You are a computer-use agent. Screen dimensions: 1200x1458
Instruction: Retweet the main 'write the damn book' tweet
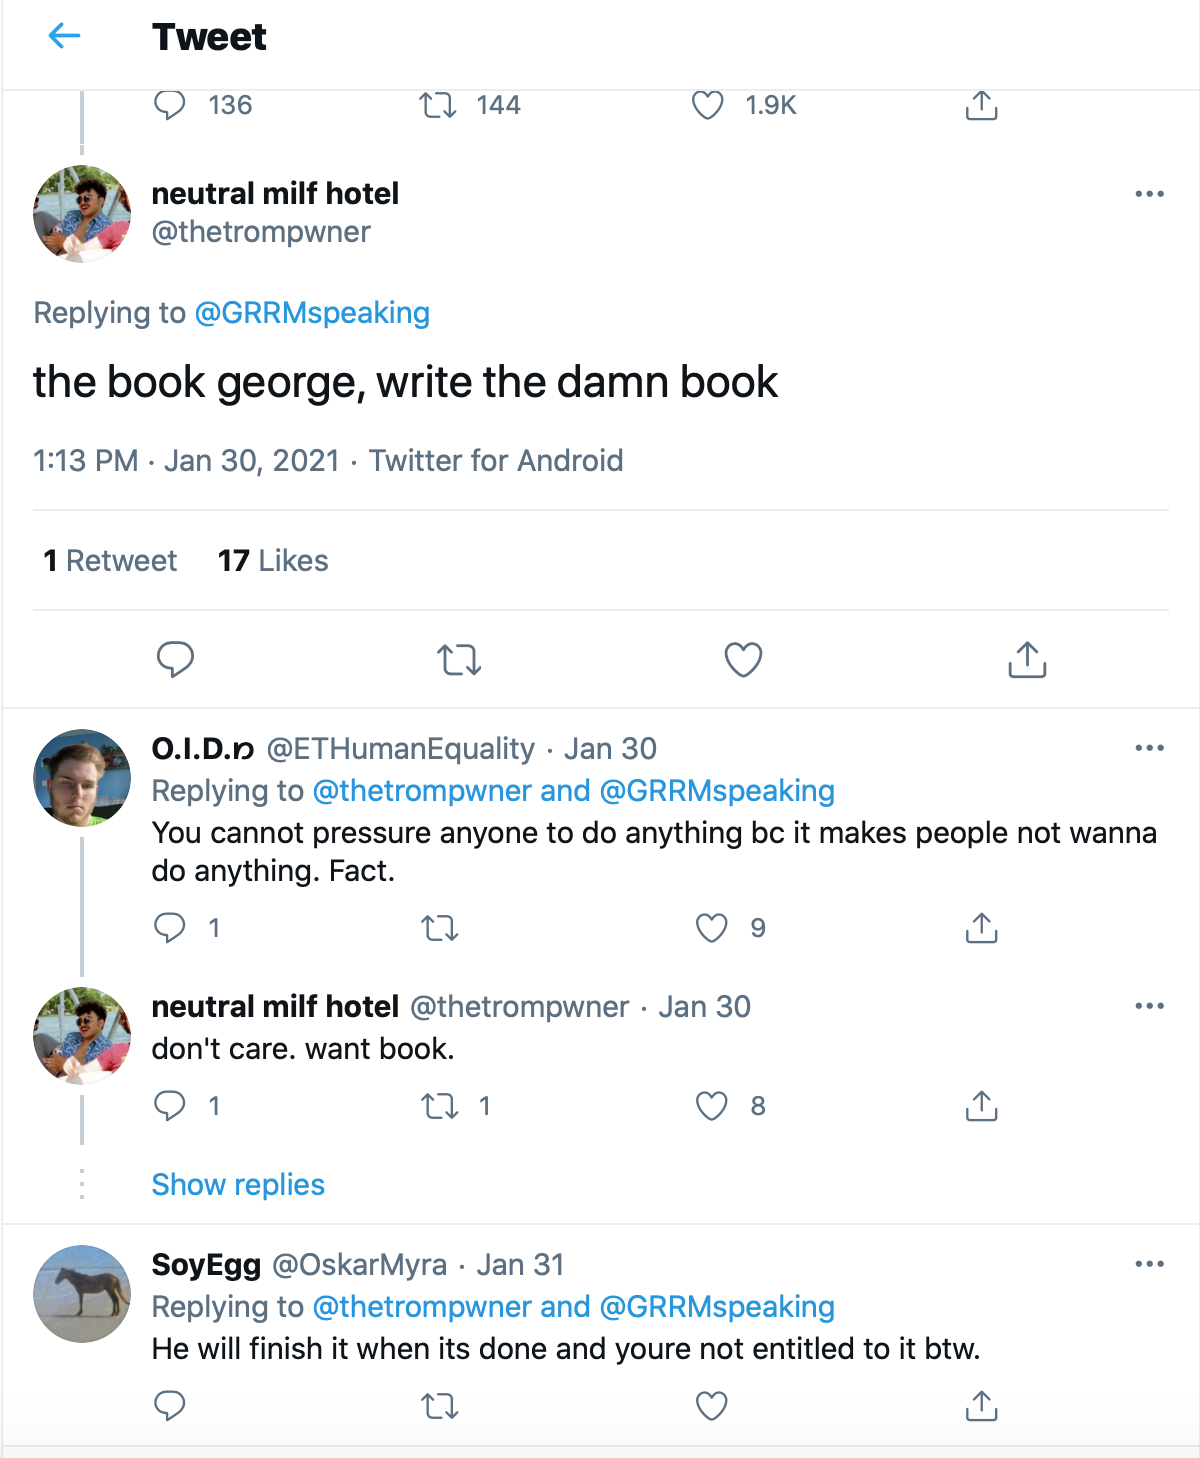click(x=459, y=660)
